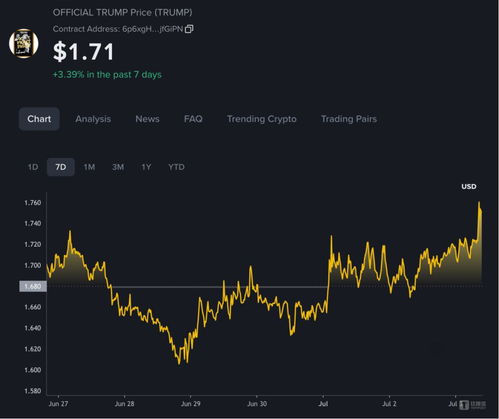Copy the contract address using copy icon

click(189, 29)
